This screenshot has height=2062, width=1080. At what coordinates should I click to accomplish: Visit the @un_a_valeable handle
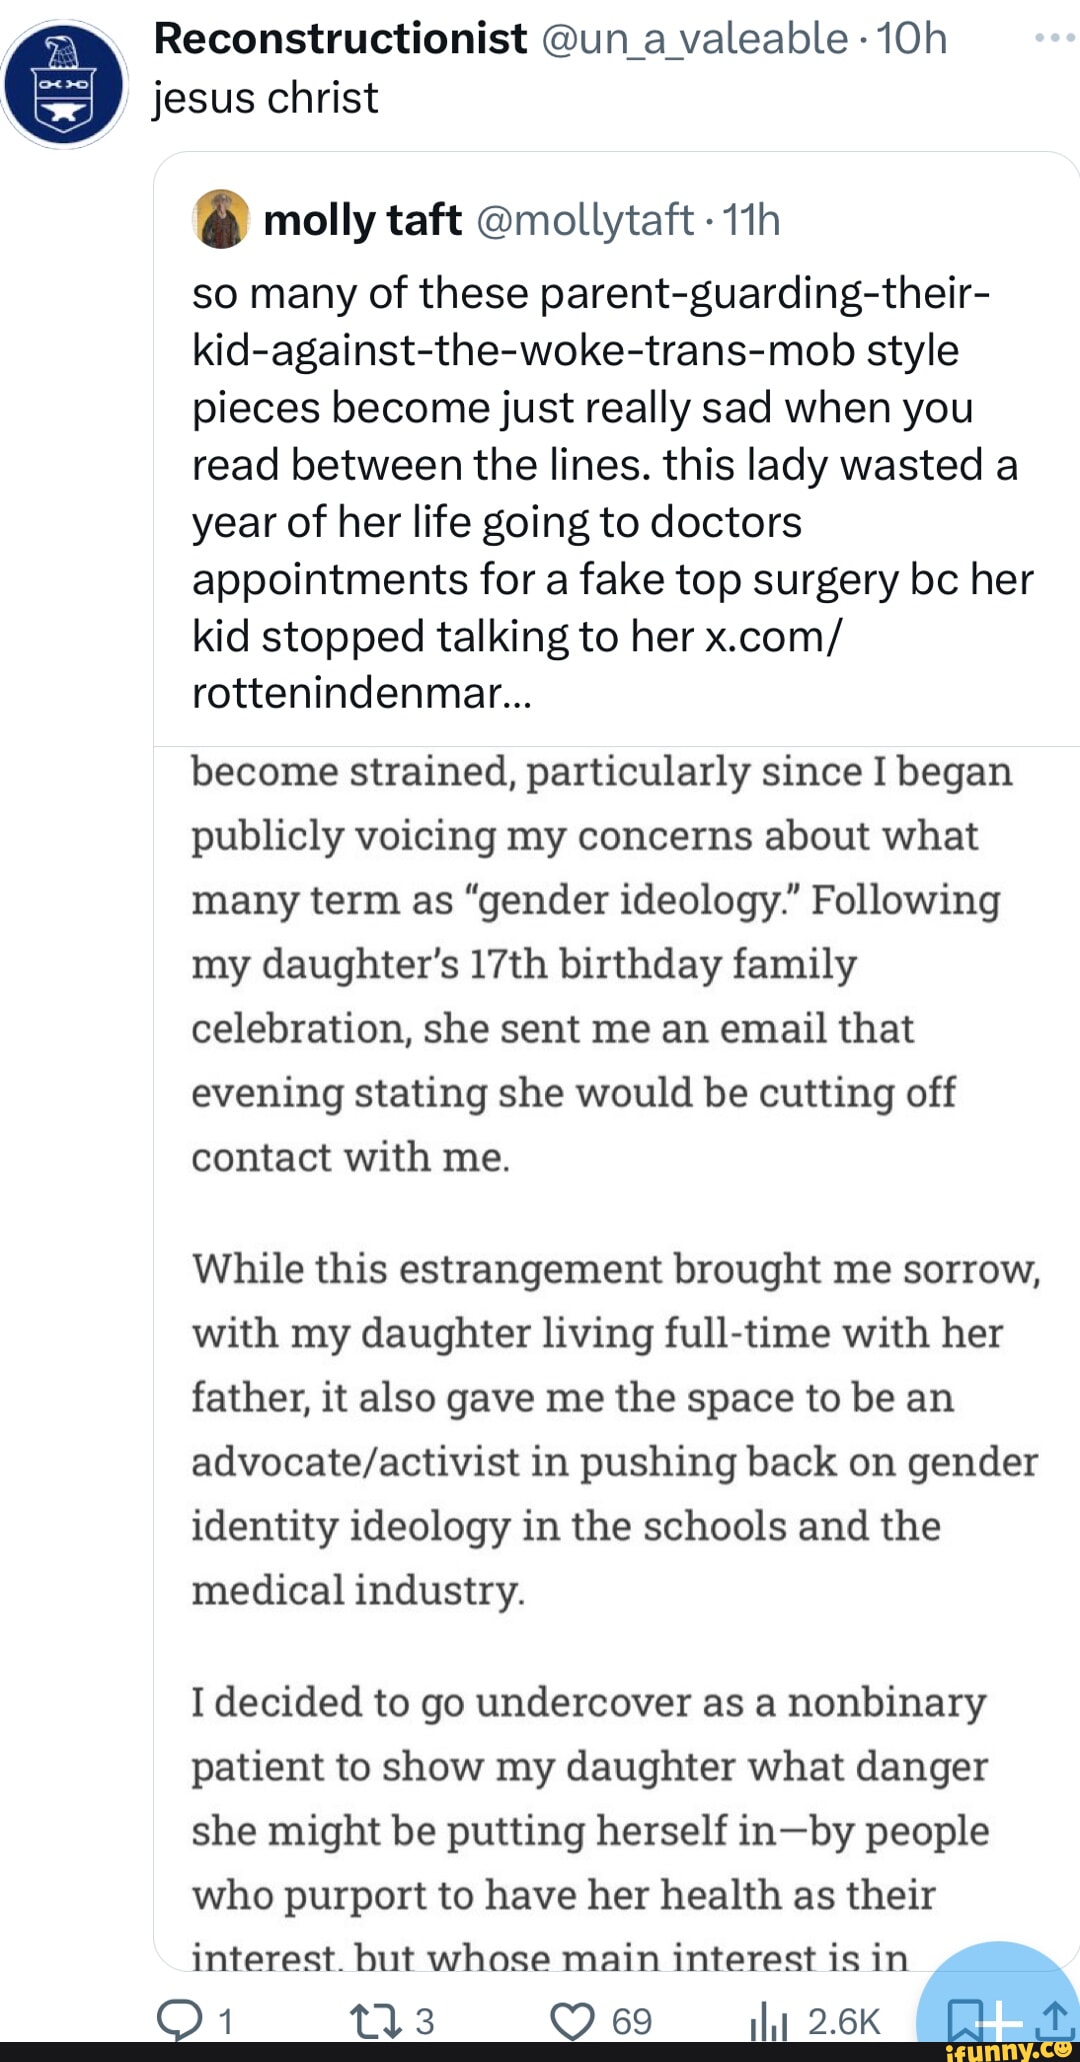pos(694,38)
